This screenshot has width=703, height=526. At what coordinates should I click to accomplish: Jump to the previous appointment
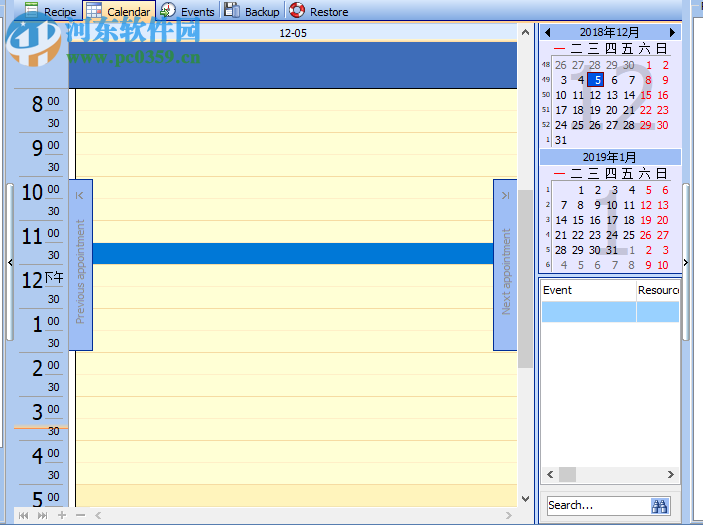click(80, 265)
